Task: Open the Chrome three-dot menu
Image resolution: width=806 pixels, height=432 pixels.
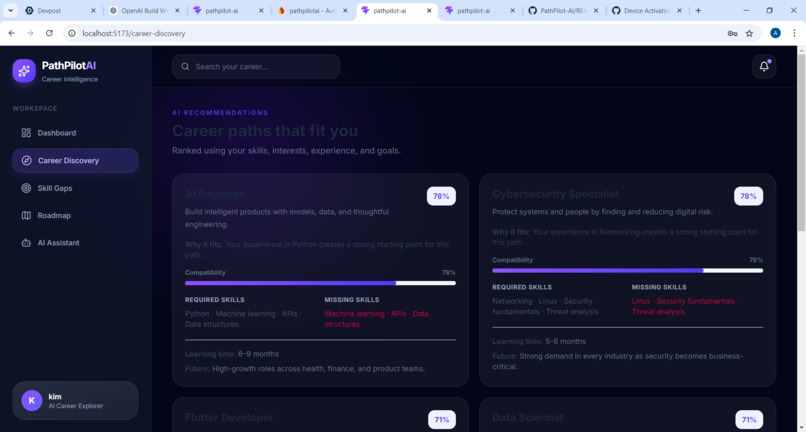Action: click(x=794, y=33)
